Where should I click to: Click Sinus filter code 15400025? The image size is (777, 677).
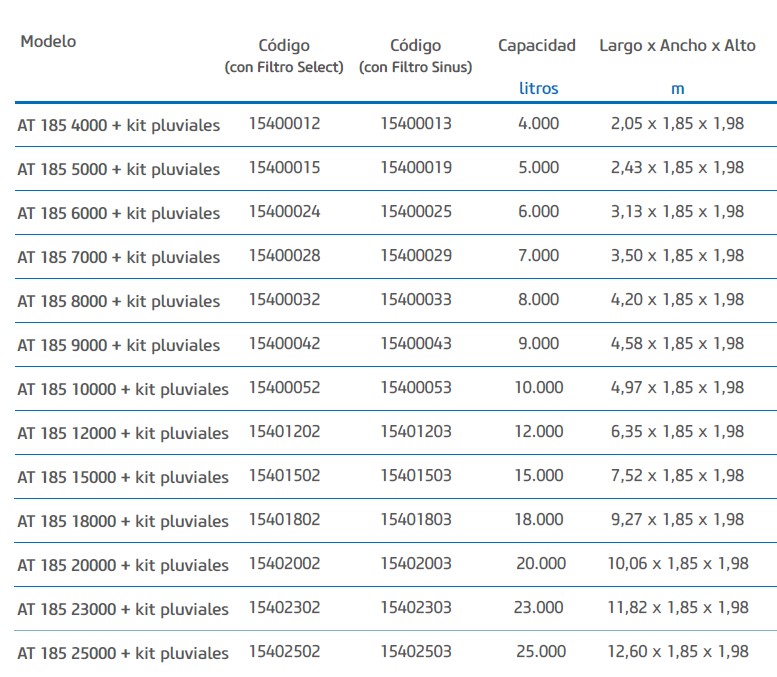point(416,212)
